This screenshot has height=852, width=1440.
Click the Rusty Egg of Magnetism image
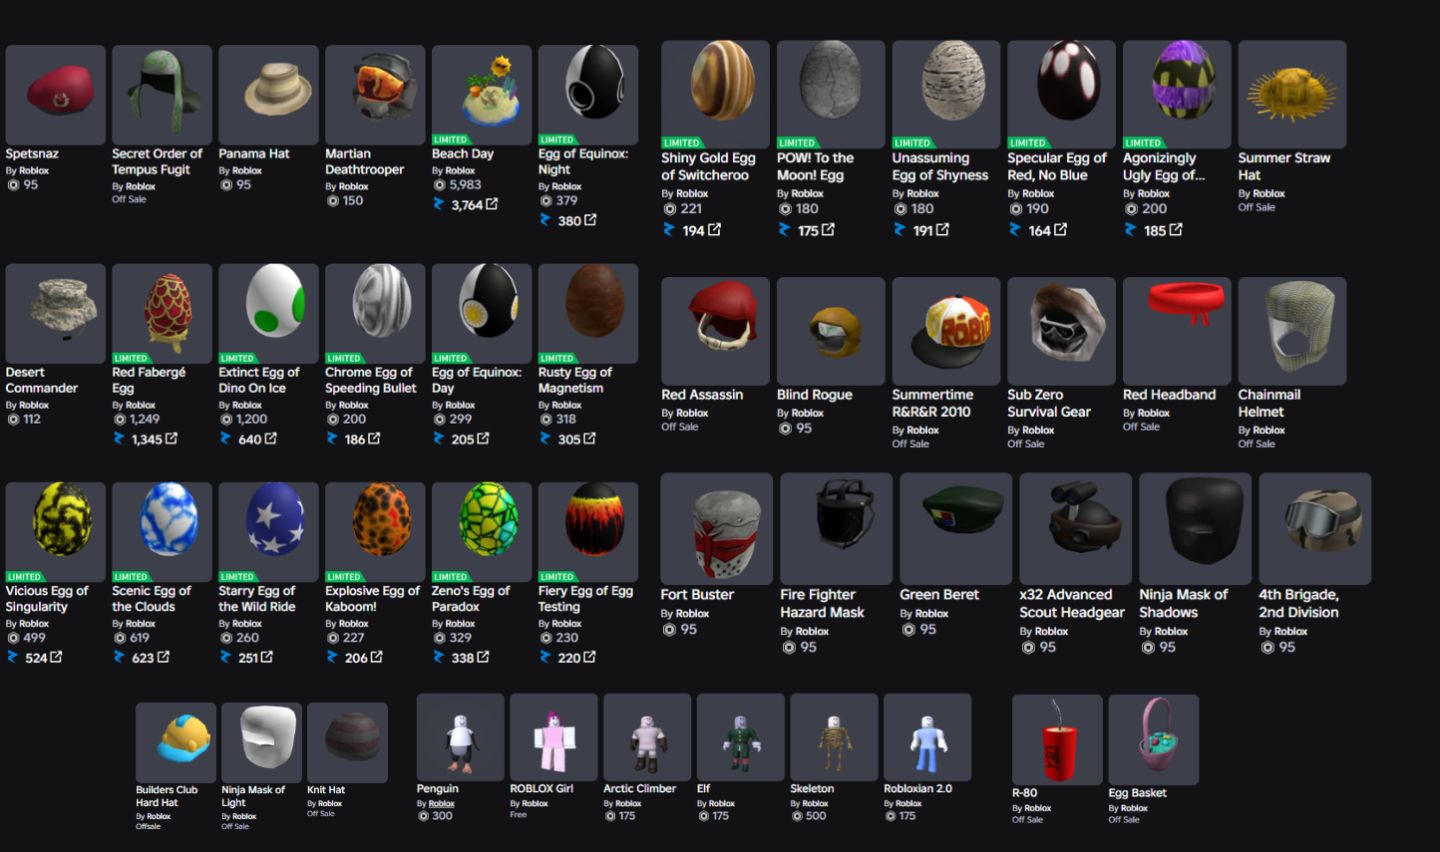pyautogui.click(x=588, y=314)
